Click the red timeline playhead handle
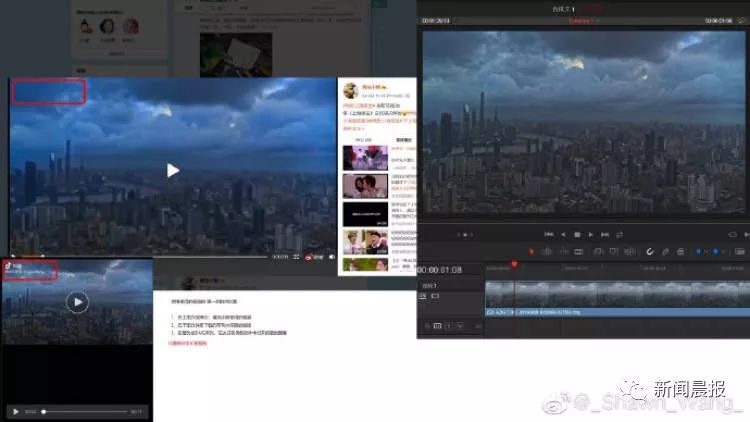This screenshot has height=422, width=750. pyautogui.click(x=515, y=264)
